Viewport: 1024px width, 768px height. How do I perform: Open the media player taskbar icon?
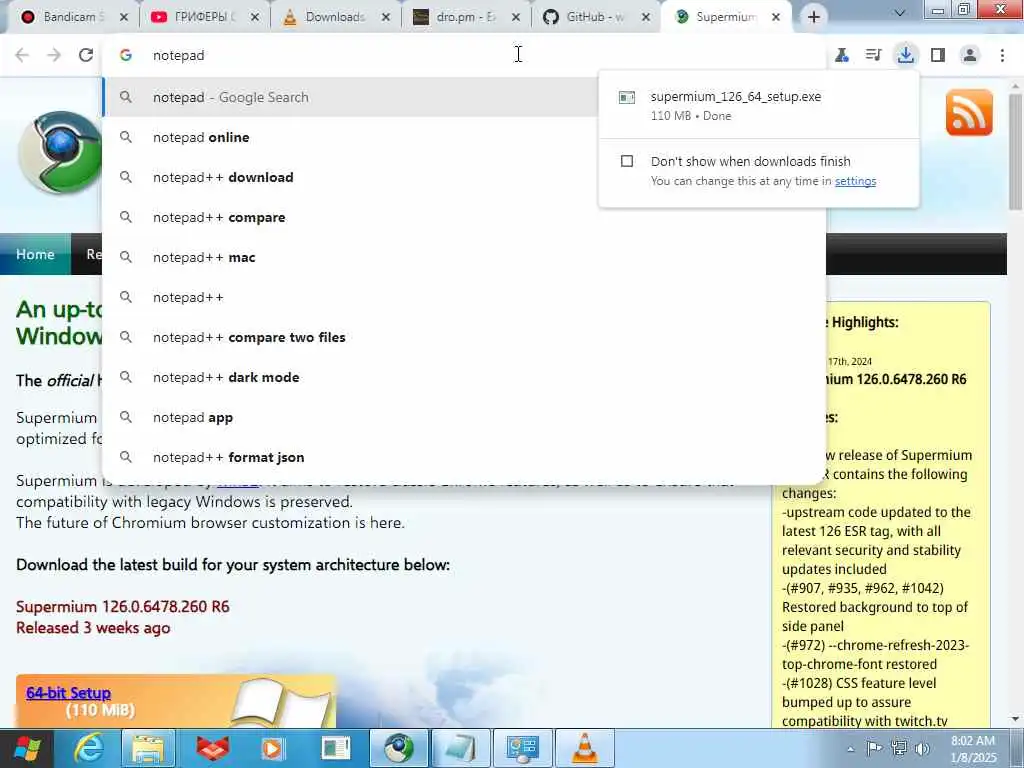272,748
